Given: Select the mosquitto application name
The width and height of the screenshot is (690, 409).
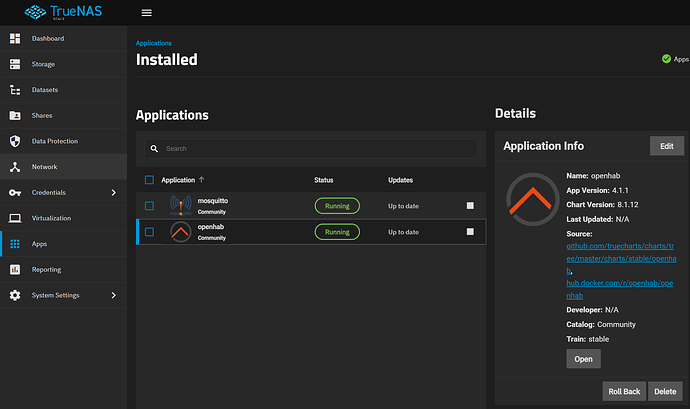Looking at the screenshot, I should pyautogui.click(x=213, y=201).
